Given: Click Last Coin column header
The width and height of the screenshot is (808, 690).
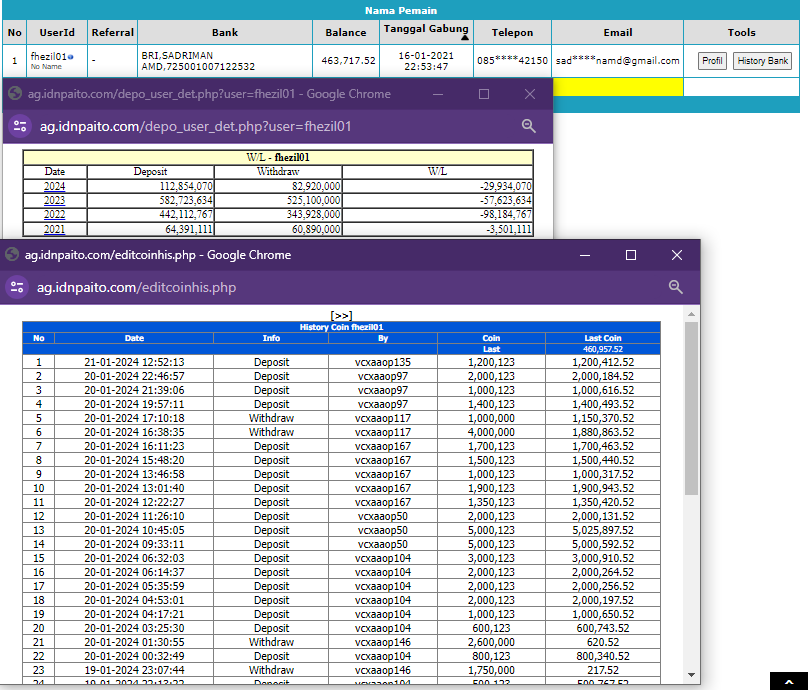Looking at the screenshot, I should click(602, 338).
